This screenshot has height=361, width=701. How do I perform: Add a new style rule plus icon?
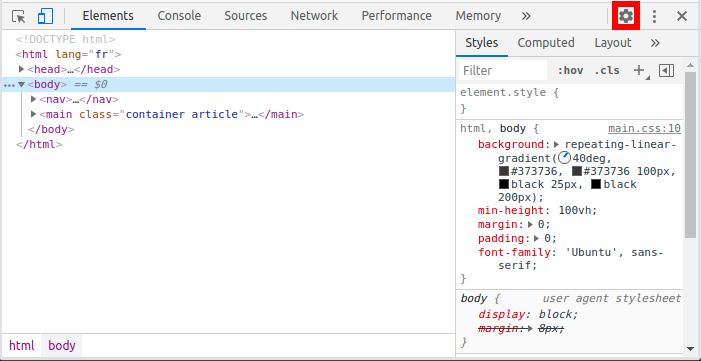[639, 70]
